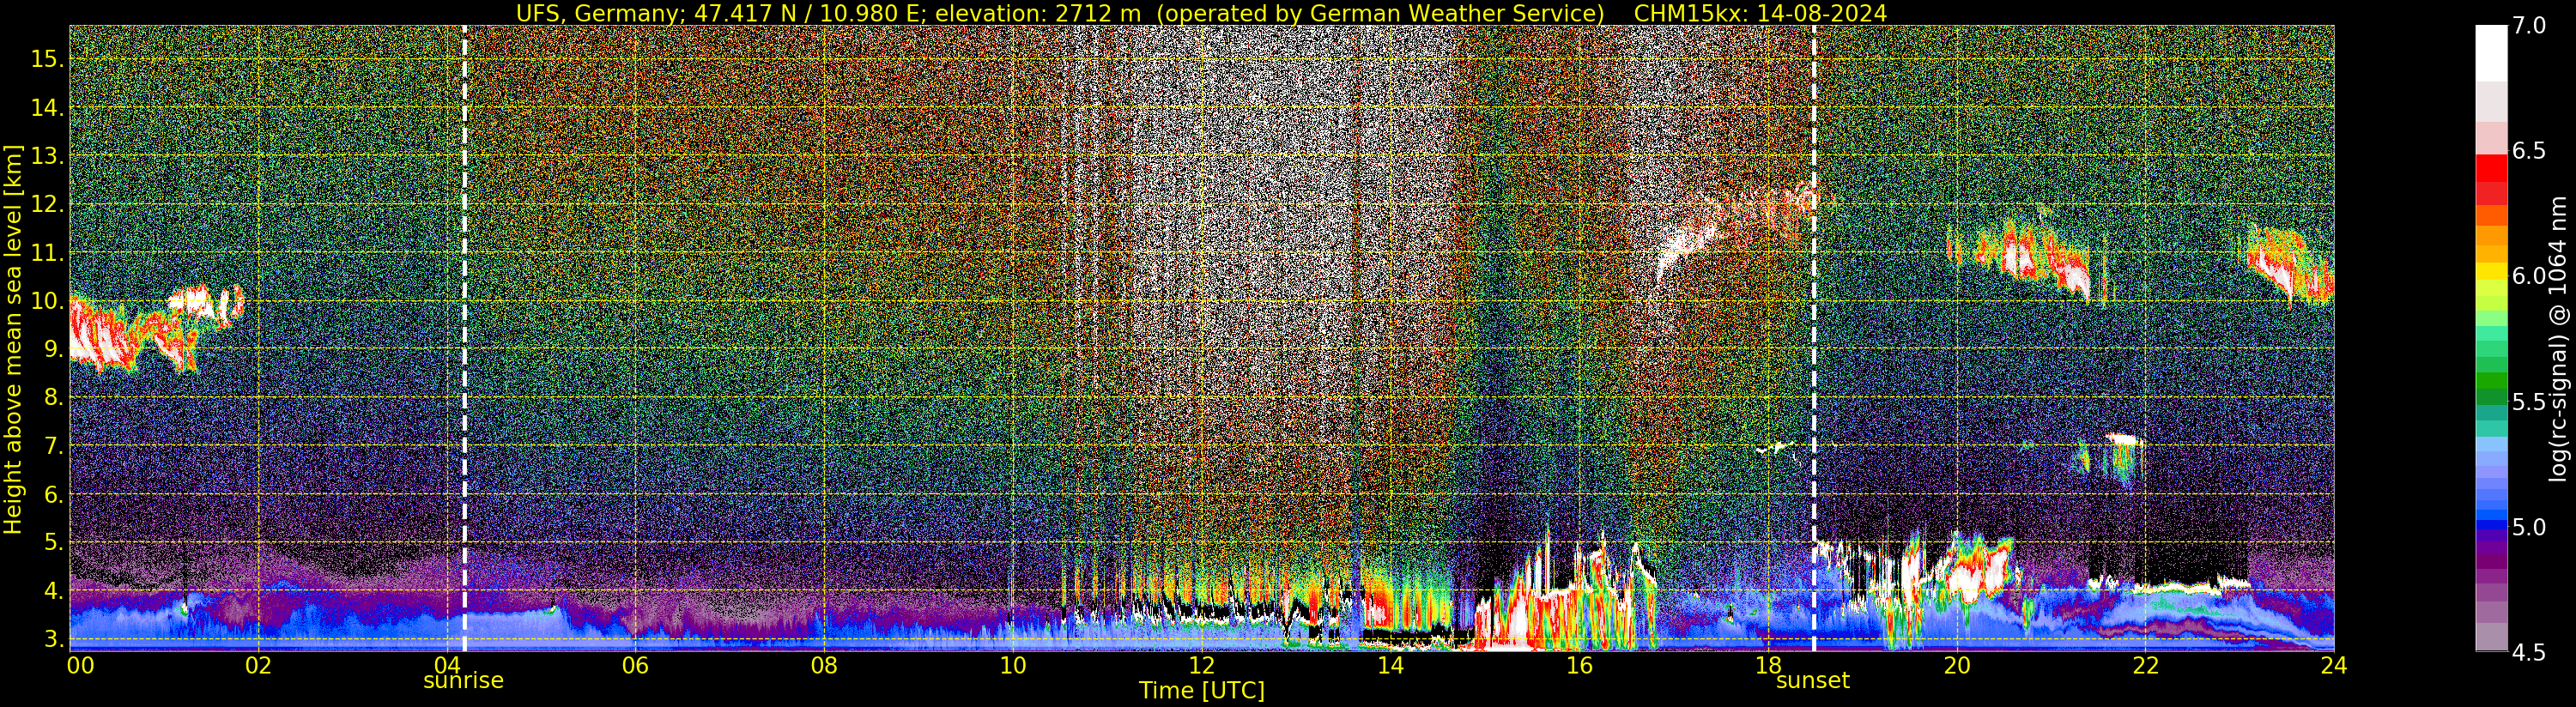The image size is (2576, 707).
Task: Click the "12" time axis tick label
Action: (1201, 665)
